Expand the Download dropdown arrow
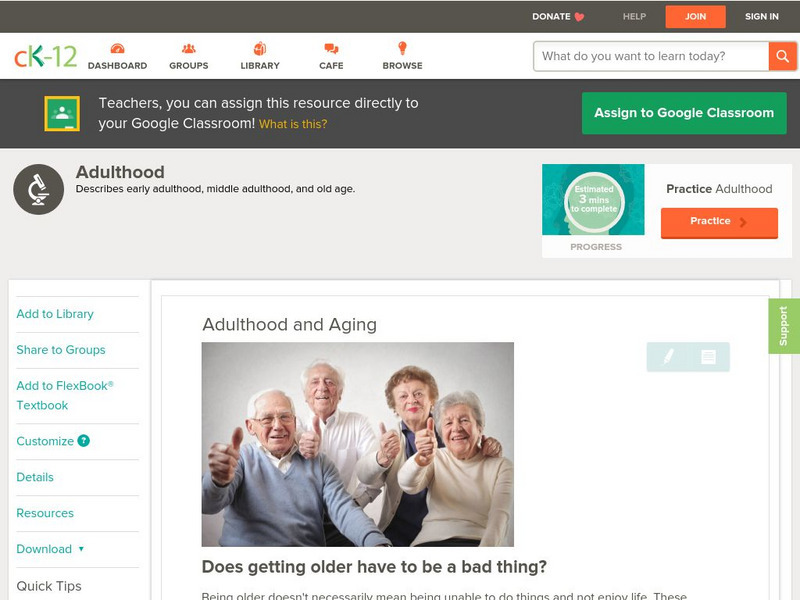Screen dimensions: 800x600 pos(81,549)
